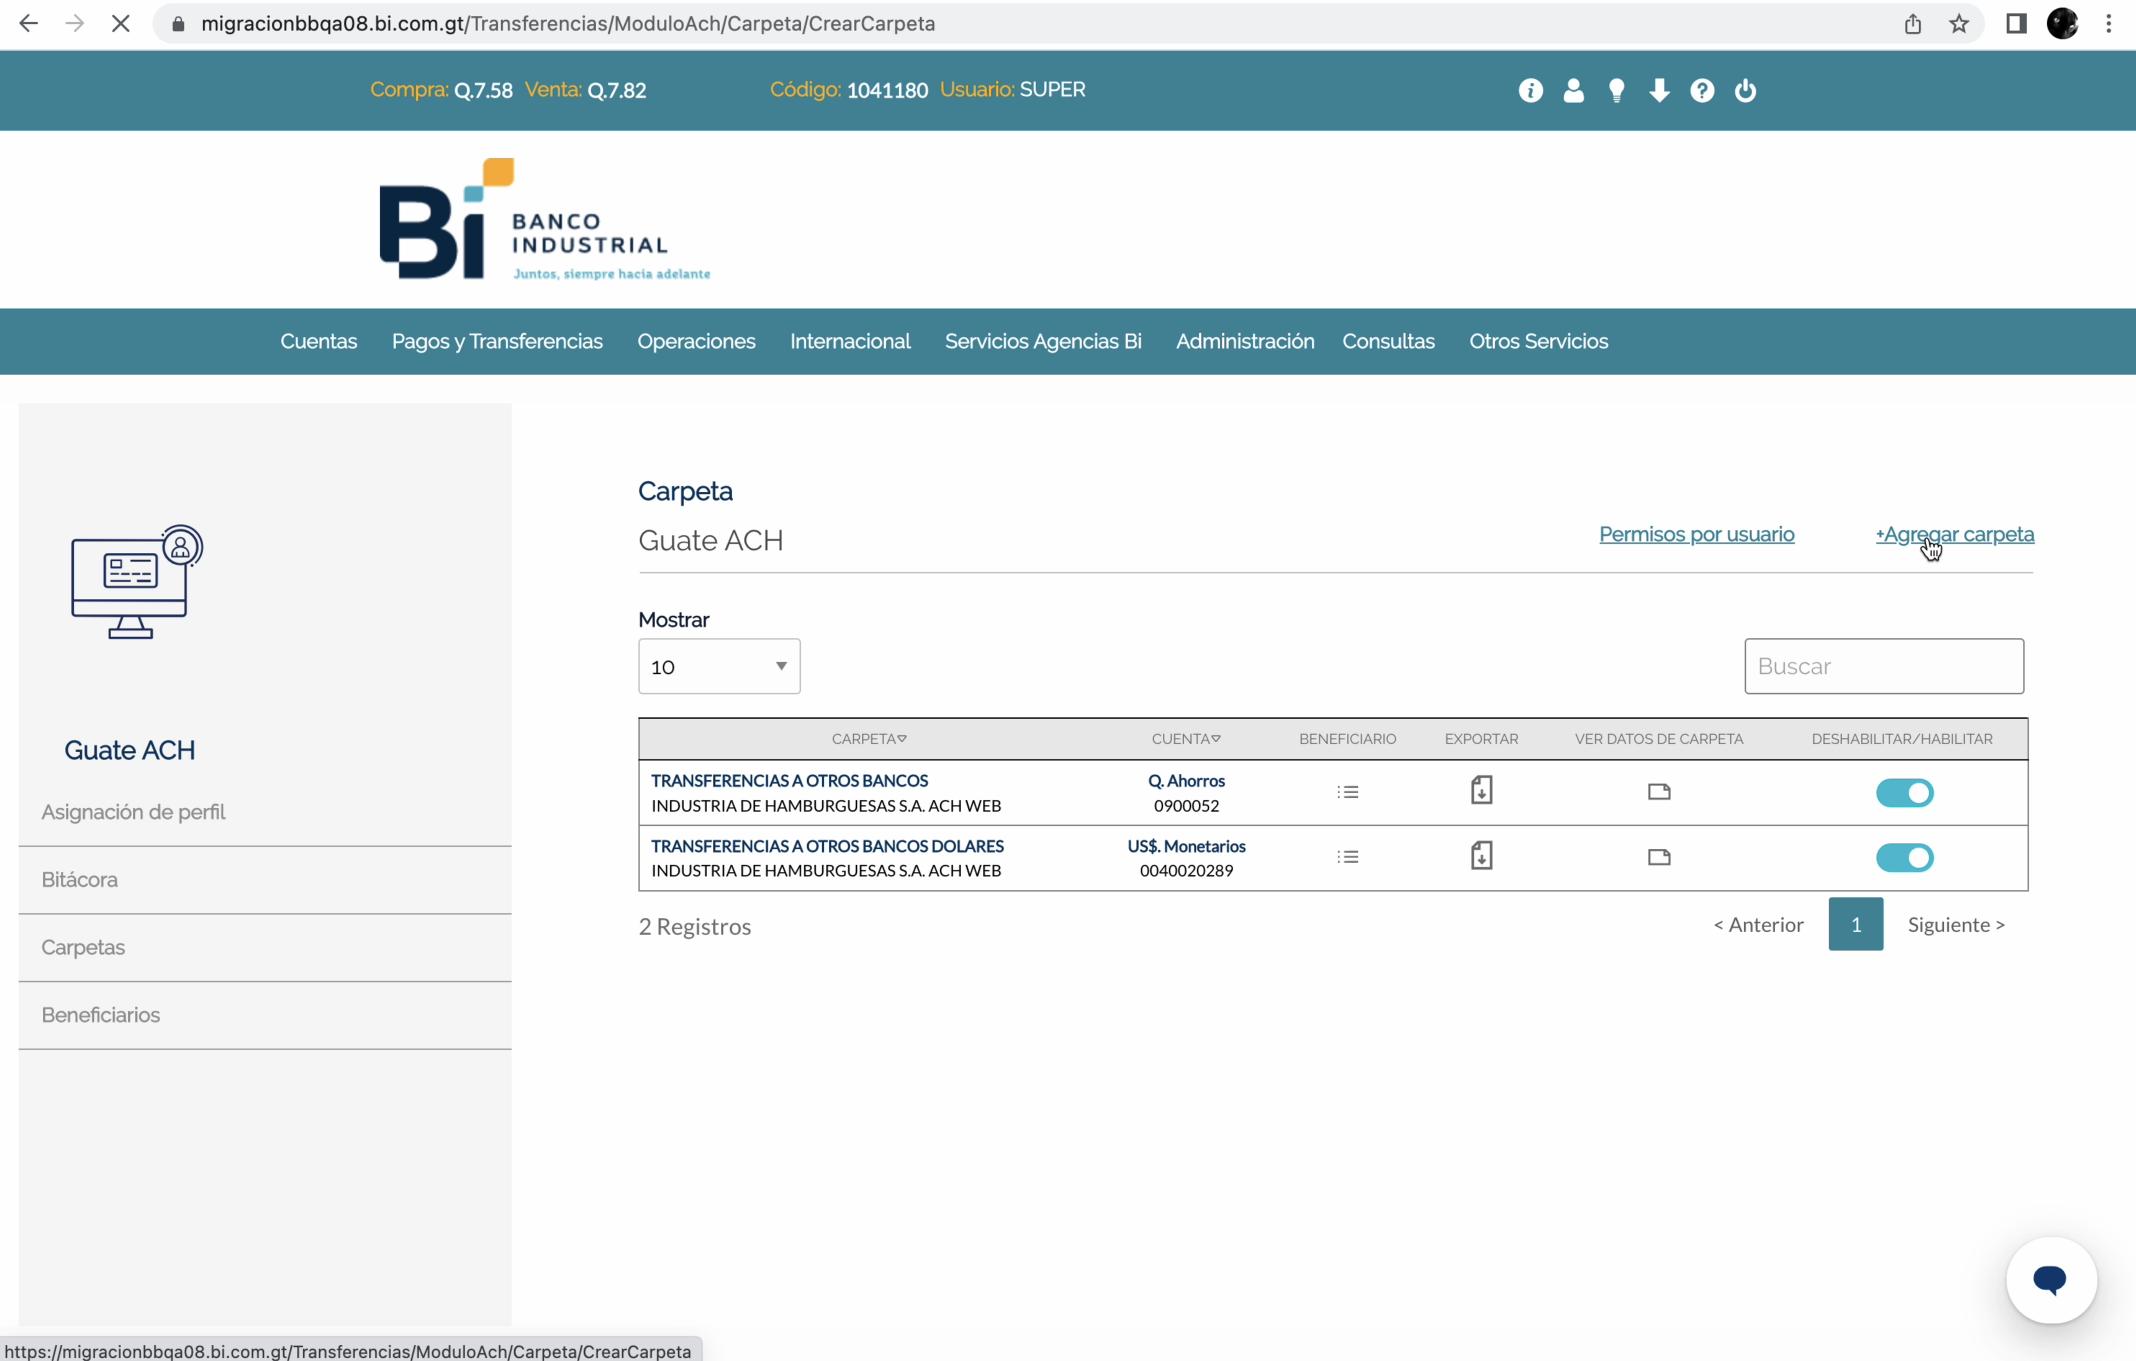Viewport: 2136px width, 1361px height.
Task: Toggle the Dolares folder switch
Action: 1904,858
